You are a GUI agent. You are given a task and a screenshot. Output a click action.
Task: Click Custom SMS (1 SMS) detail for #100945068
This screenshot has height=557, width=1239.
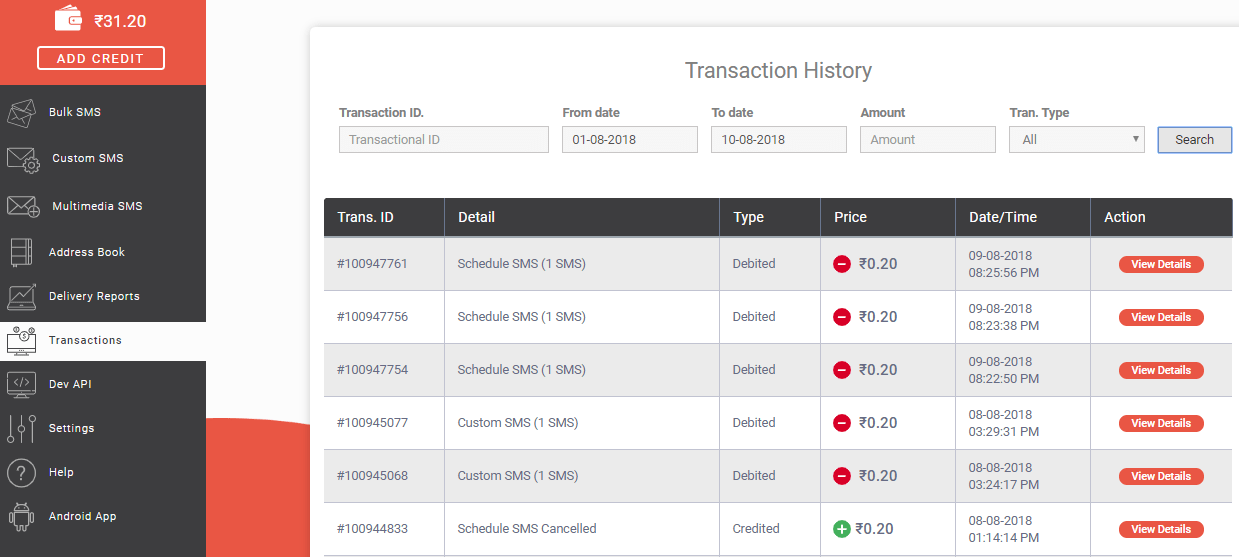[518, 476]
